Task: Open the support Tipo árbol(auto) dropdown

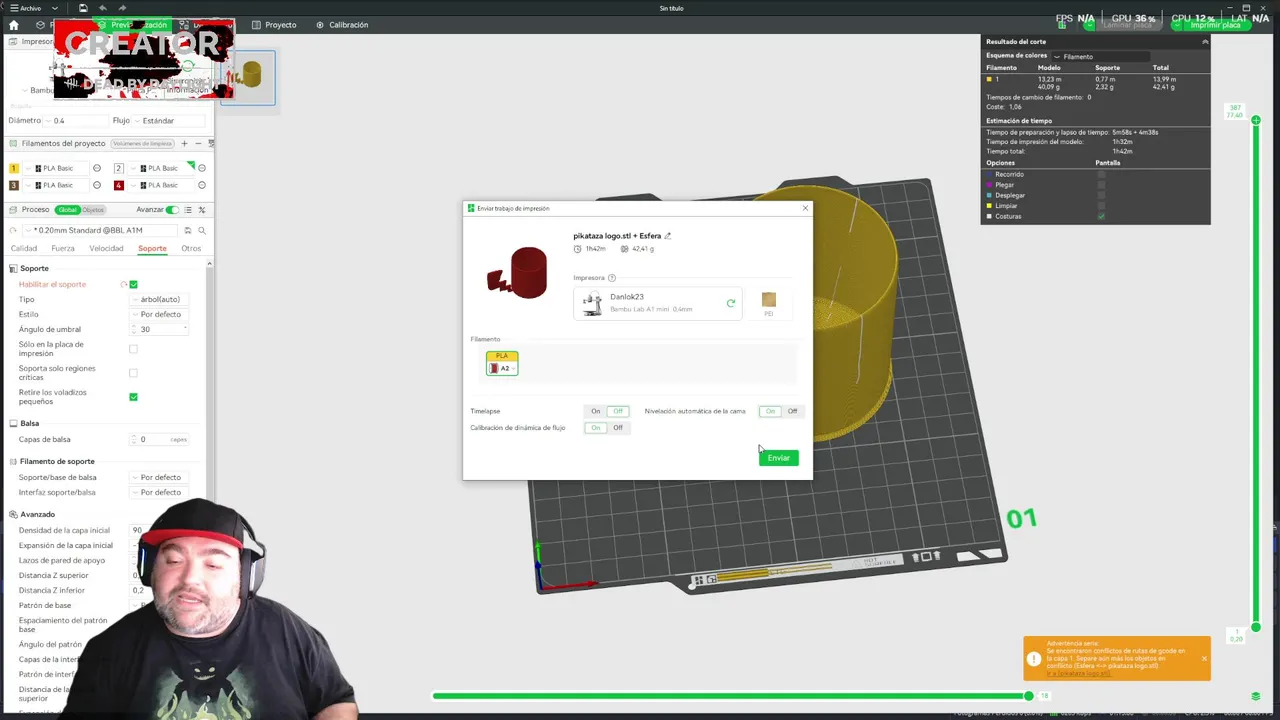Action: (159, 300)
